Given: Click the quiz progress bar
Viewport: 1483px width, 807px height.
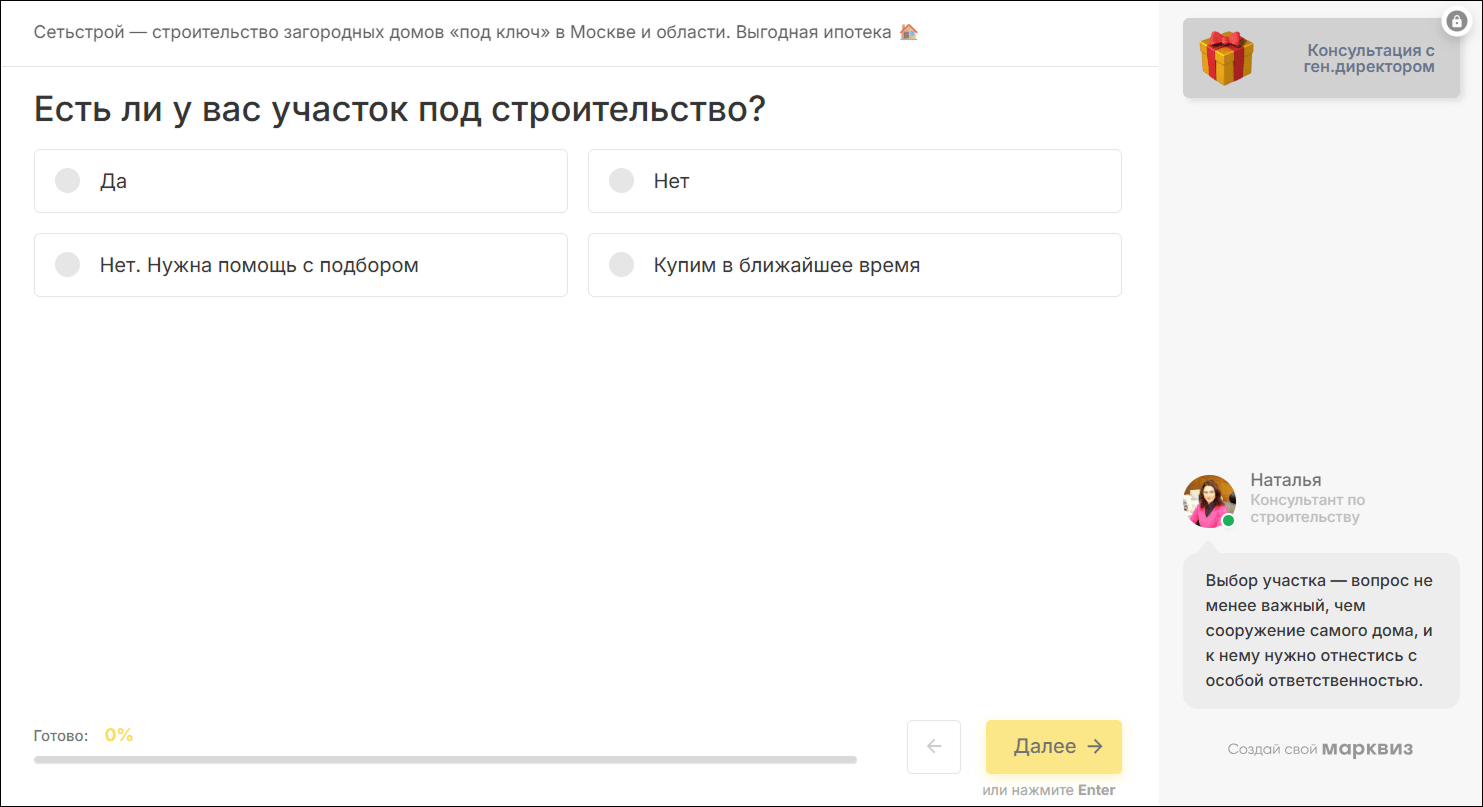Looking at the screenshot, I should click(x=445, y=760).
